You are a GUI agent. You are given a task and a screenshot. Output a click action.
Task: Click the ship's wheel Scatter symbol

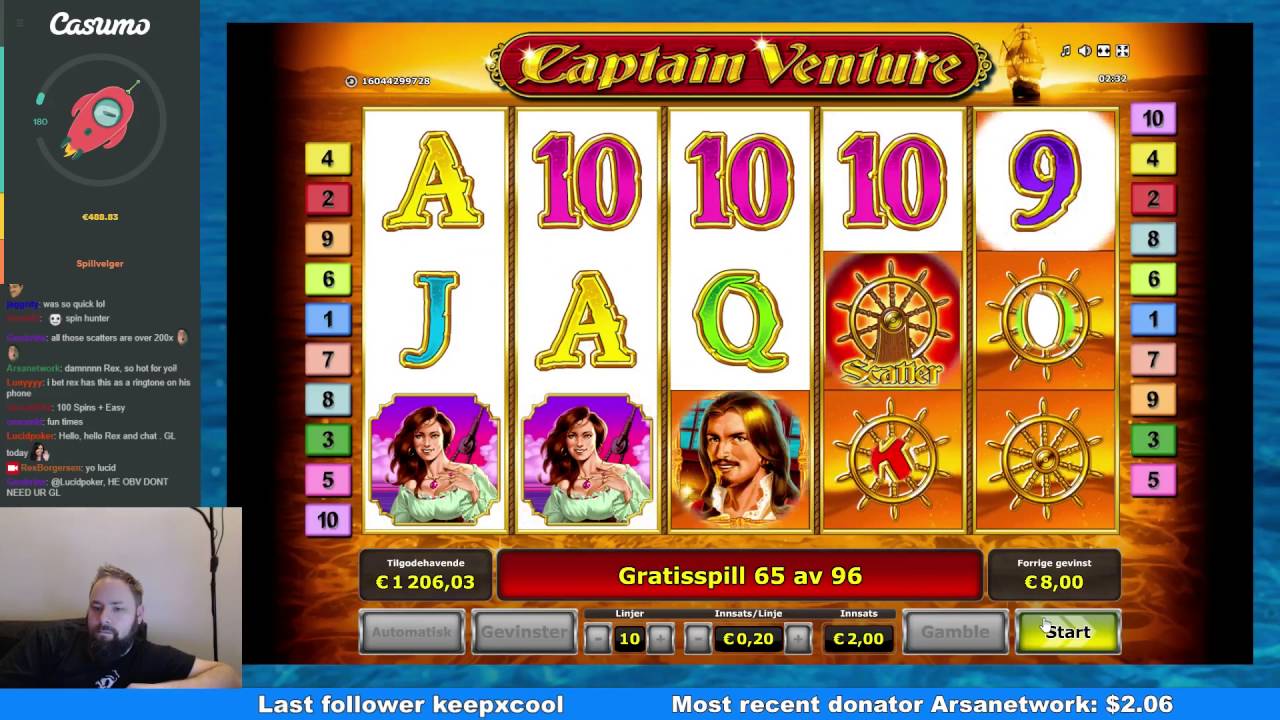click(892, 320)
